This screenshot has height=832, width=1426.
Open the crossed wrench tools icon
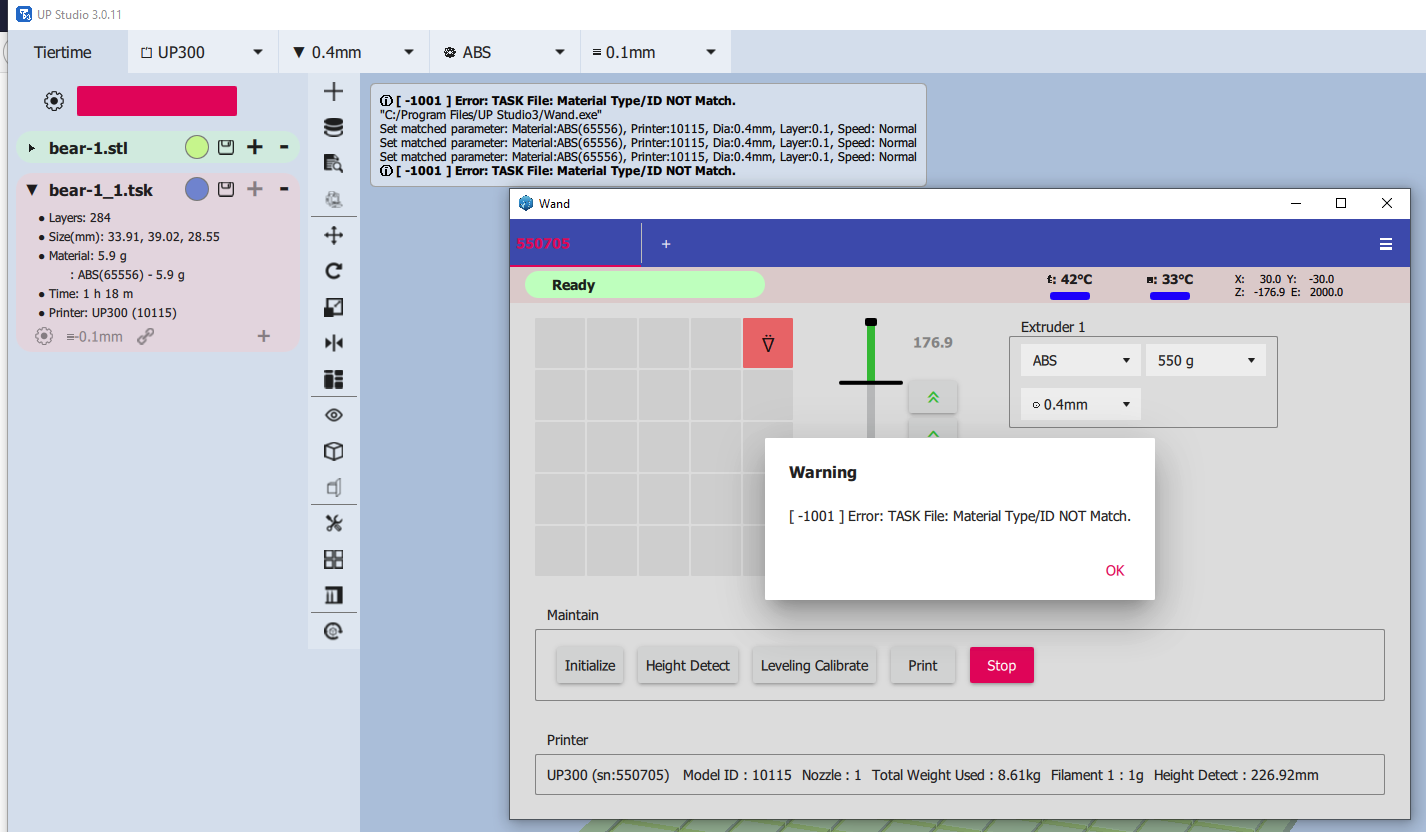pyautogui.click(x=334, y=523)
